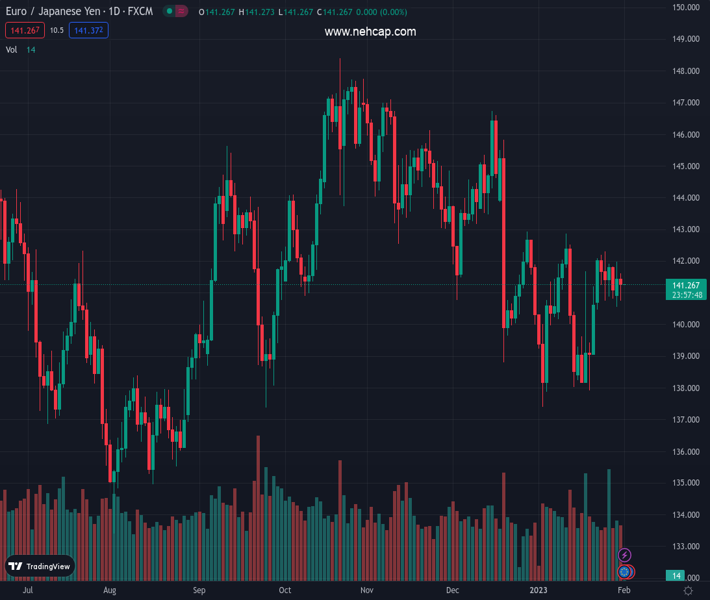The height and width of the screenshot is (600, 710).
Task: Click the EU flag economic event icon
Action: point(625,572)
